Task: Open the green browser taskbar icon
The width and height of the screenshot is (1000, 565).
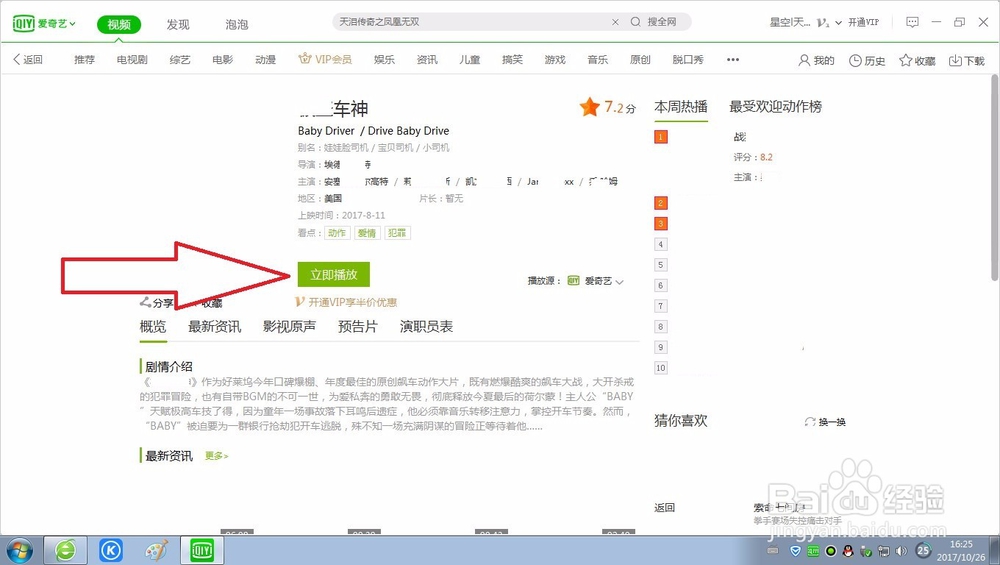Action: click(65, 550)
